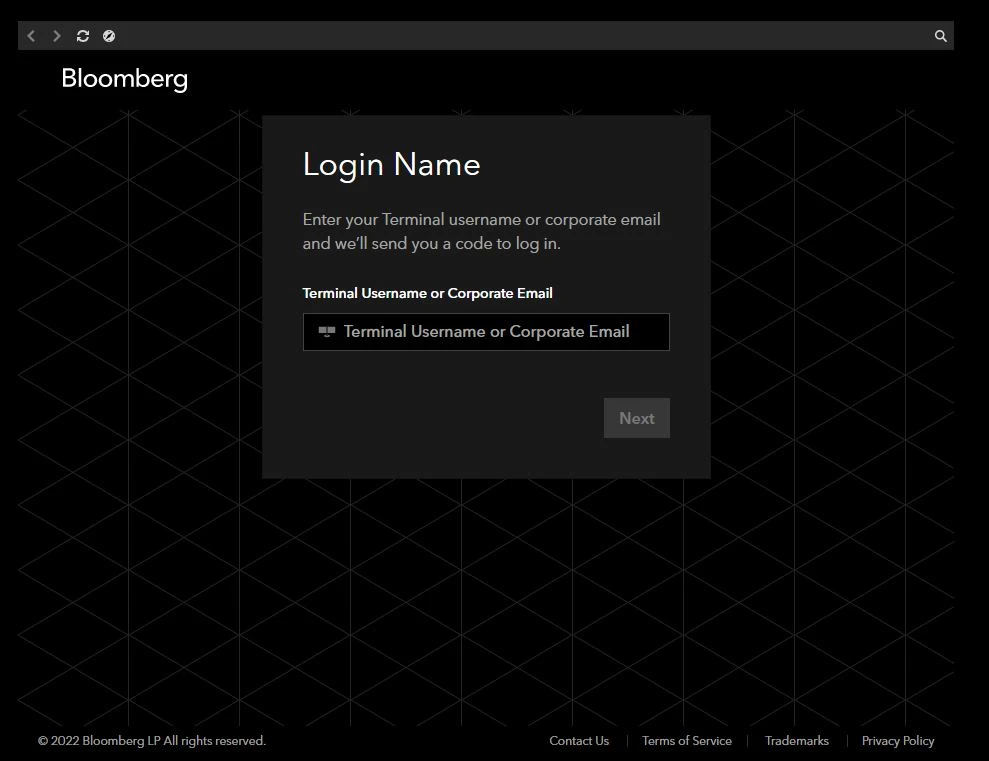Image resolution: width=989 pixels, height=761 pixels.
Task: Reload the page with the refresh icon
Action: pyautogui.click(x=83, y=36)
